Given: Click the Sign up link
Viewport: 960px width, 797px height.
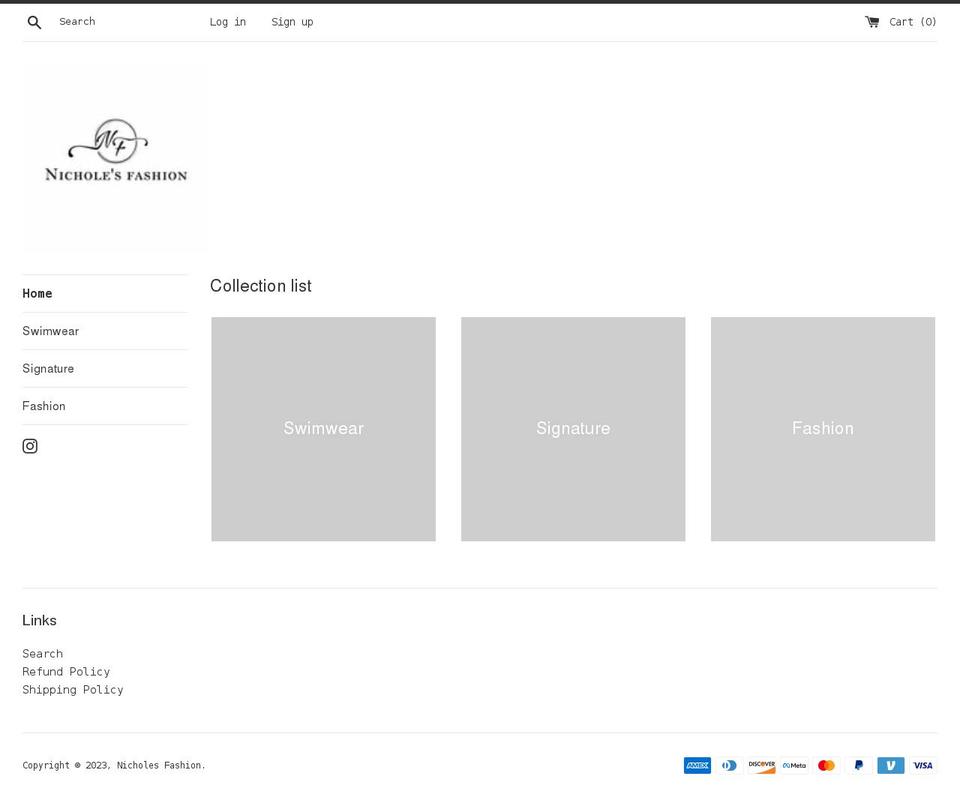Looking at the screenshot, I should 291,21.
